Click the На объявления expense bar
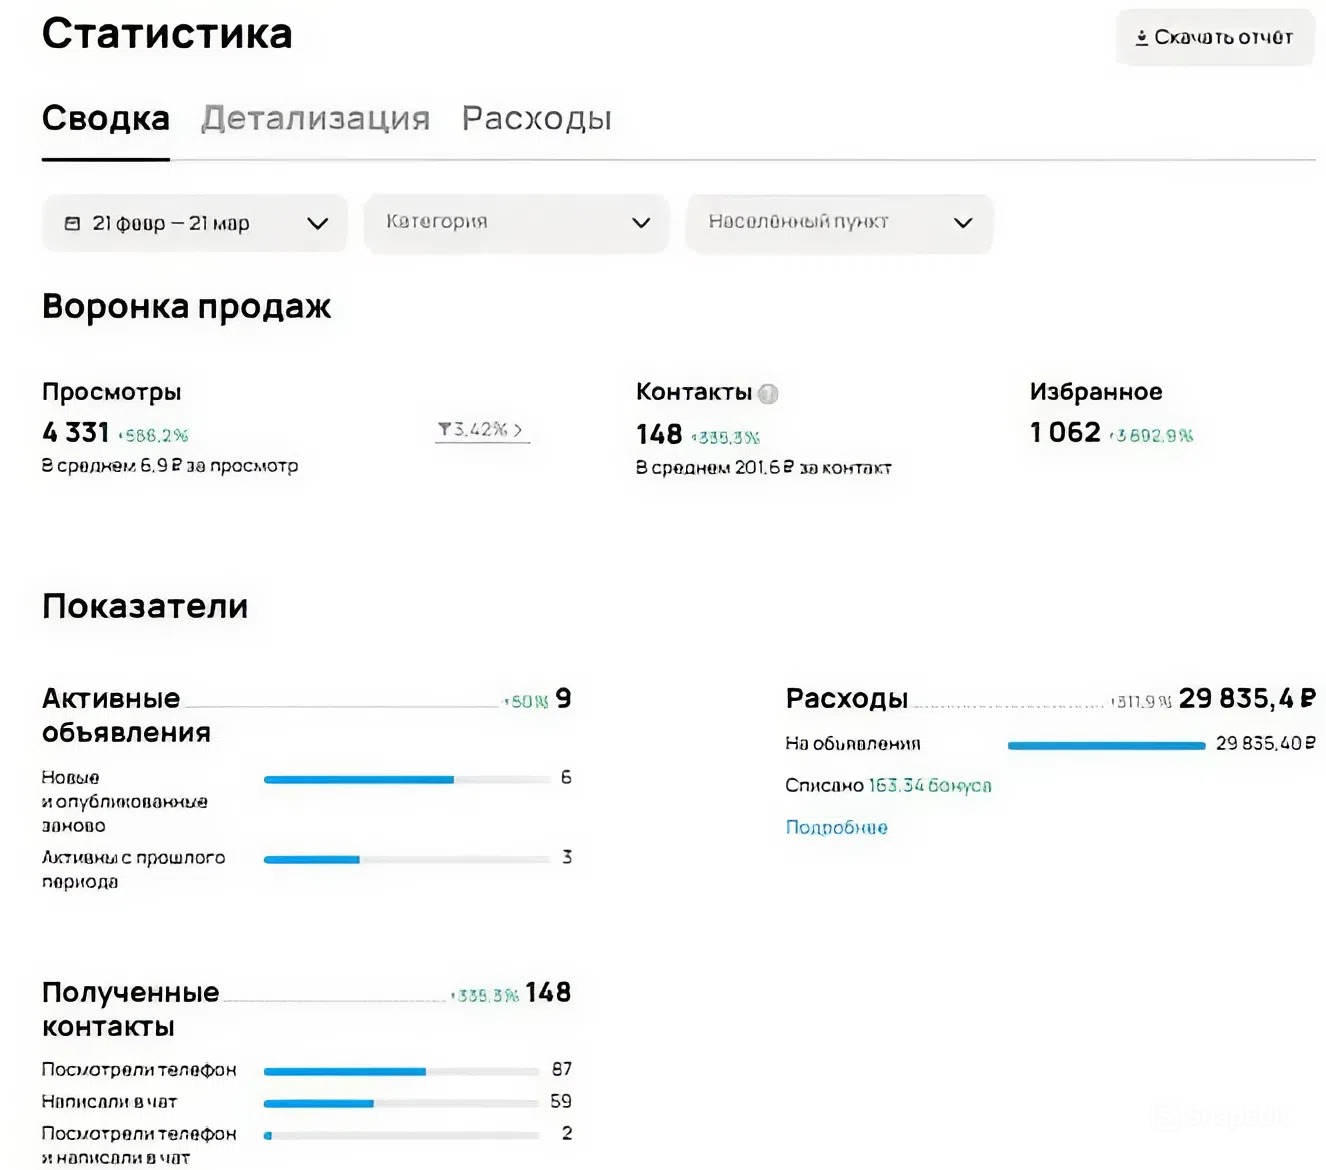 coord(1106,745)
